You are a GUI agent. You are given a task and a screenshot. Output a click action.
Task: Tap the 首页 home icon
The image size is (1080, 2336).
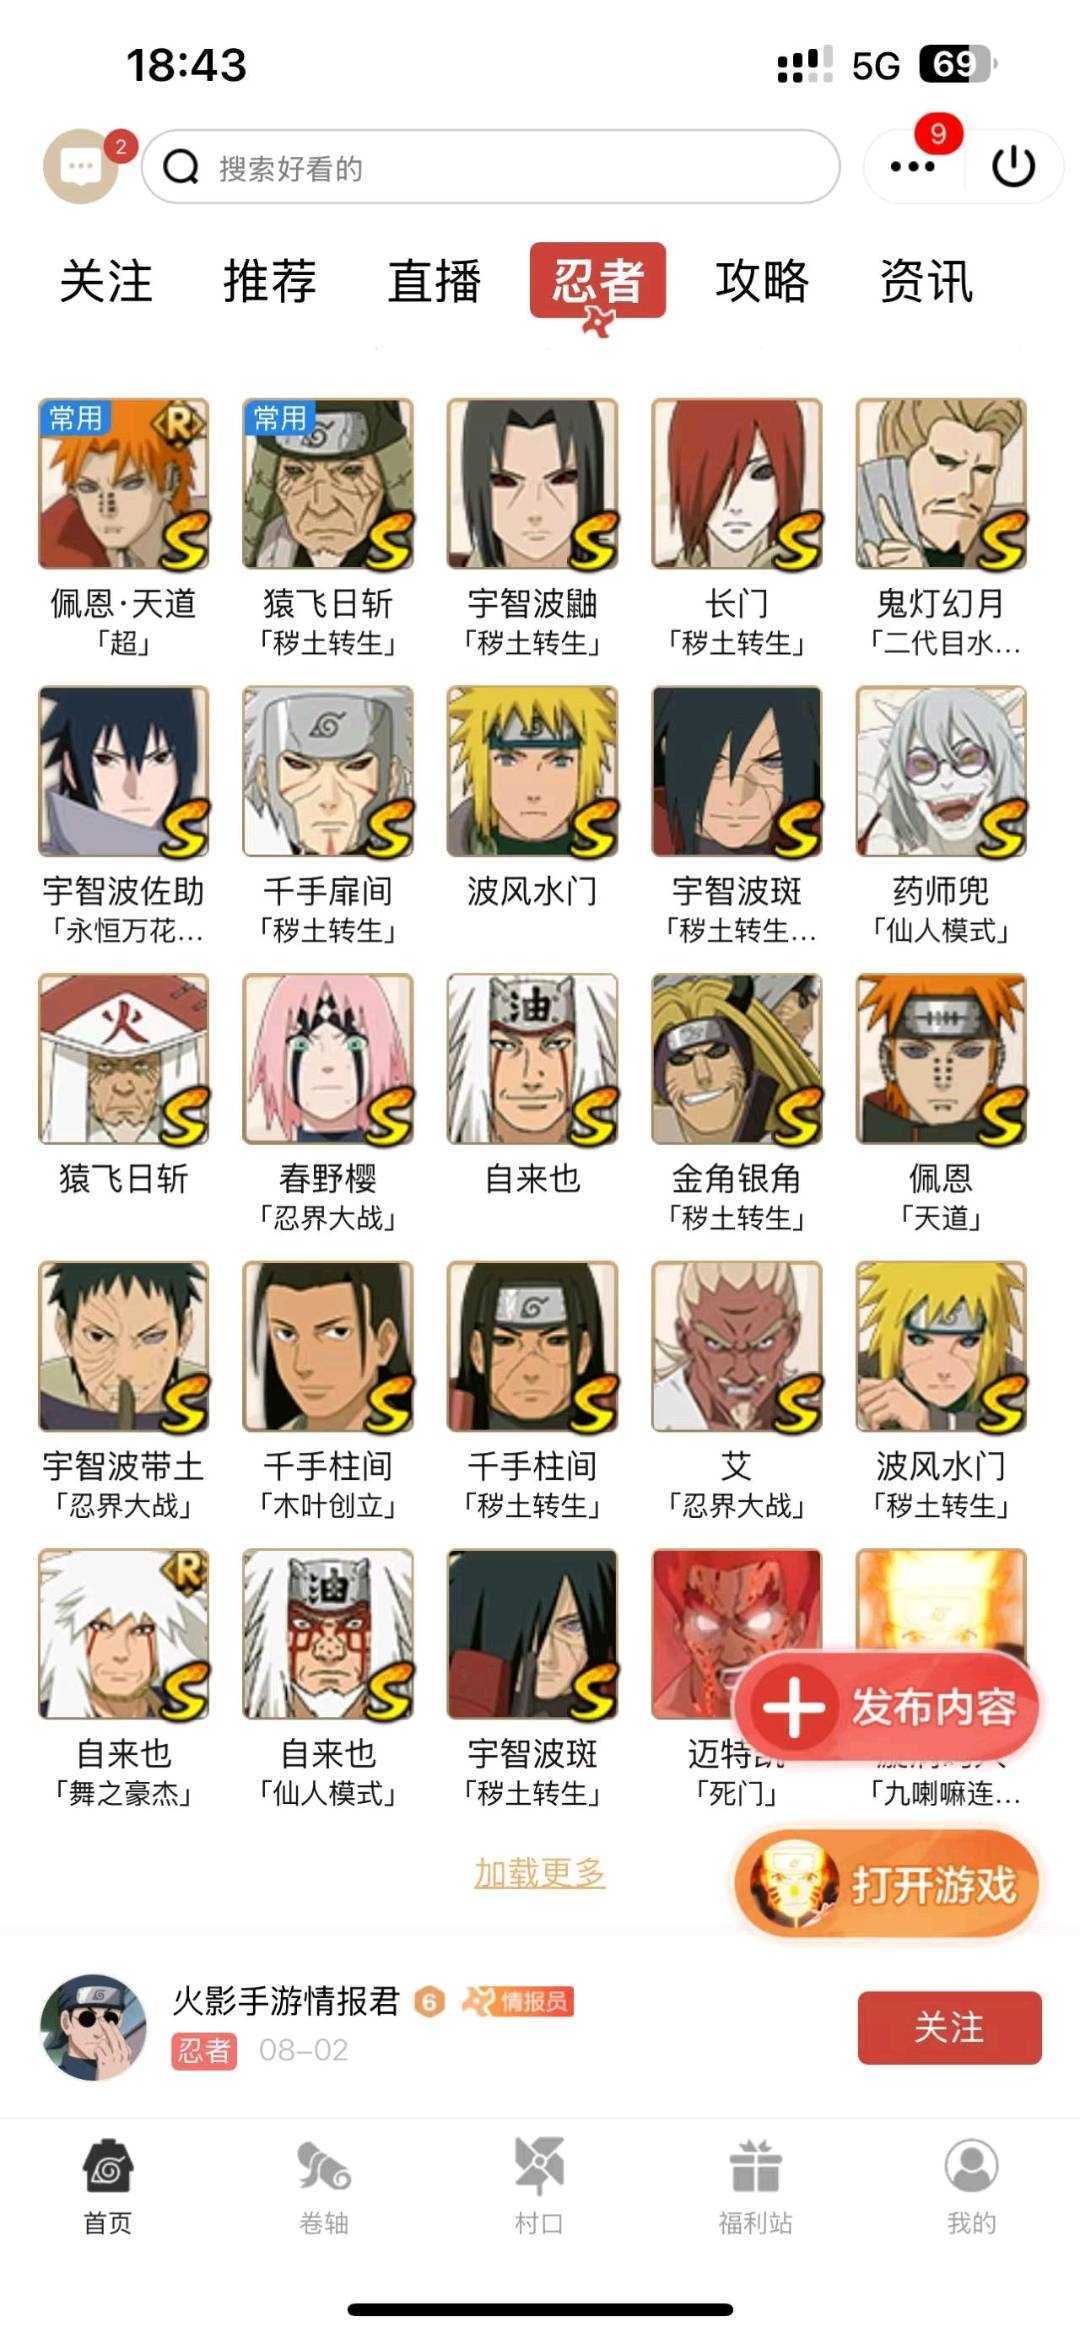click(x=107, y=2164)
